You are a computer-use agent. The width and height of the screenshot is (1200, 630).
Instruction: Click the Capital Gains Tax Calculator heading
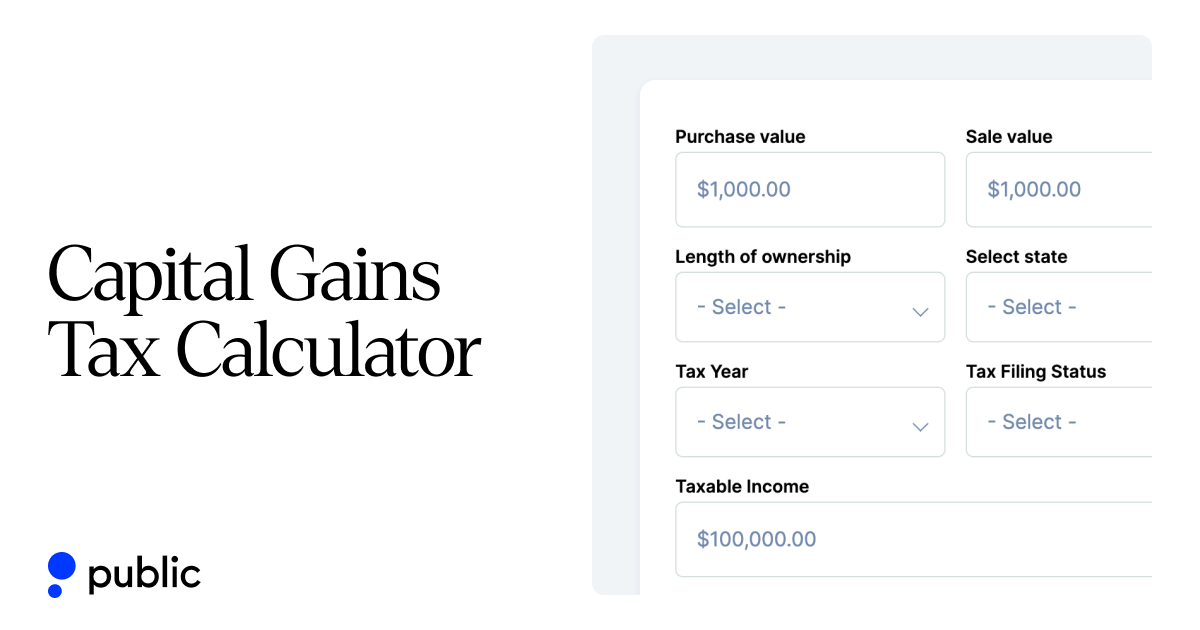point(264,313)
